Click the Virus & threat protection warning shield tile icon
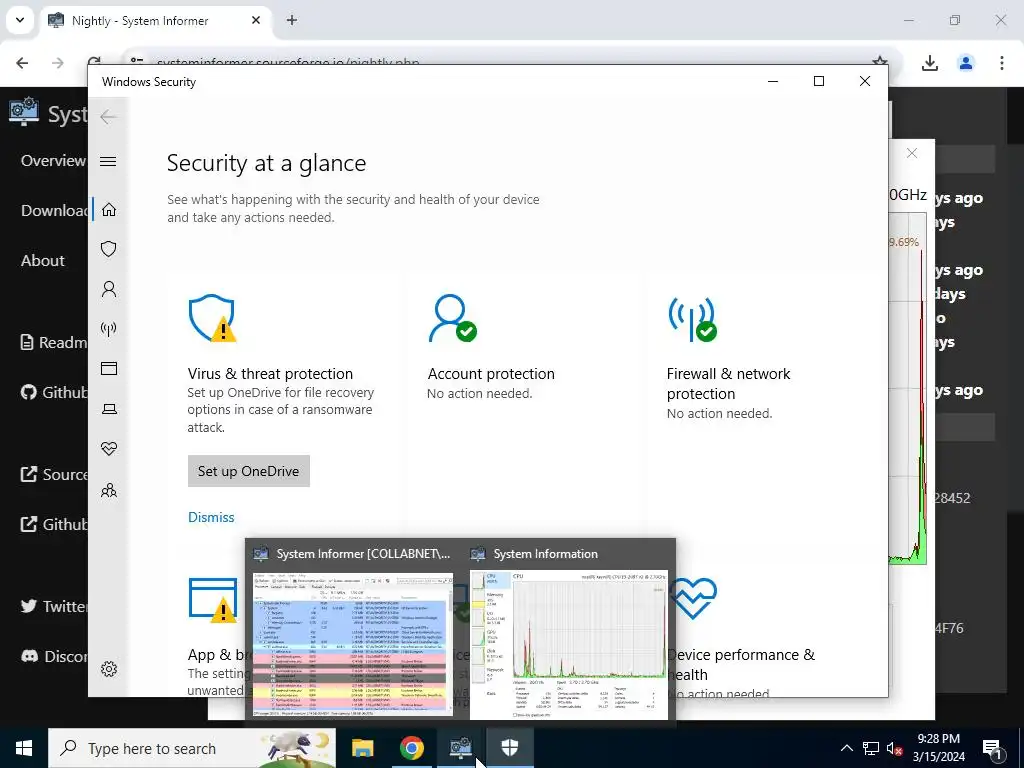1024x768 pixels. [212, 318]
